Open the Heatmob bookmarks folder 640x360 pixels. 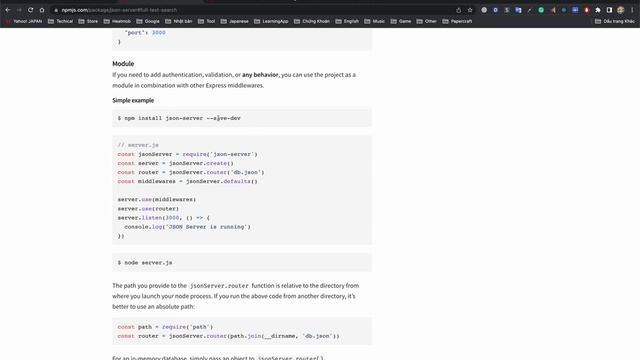tap(117, 21)
